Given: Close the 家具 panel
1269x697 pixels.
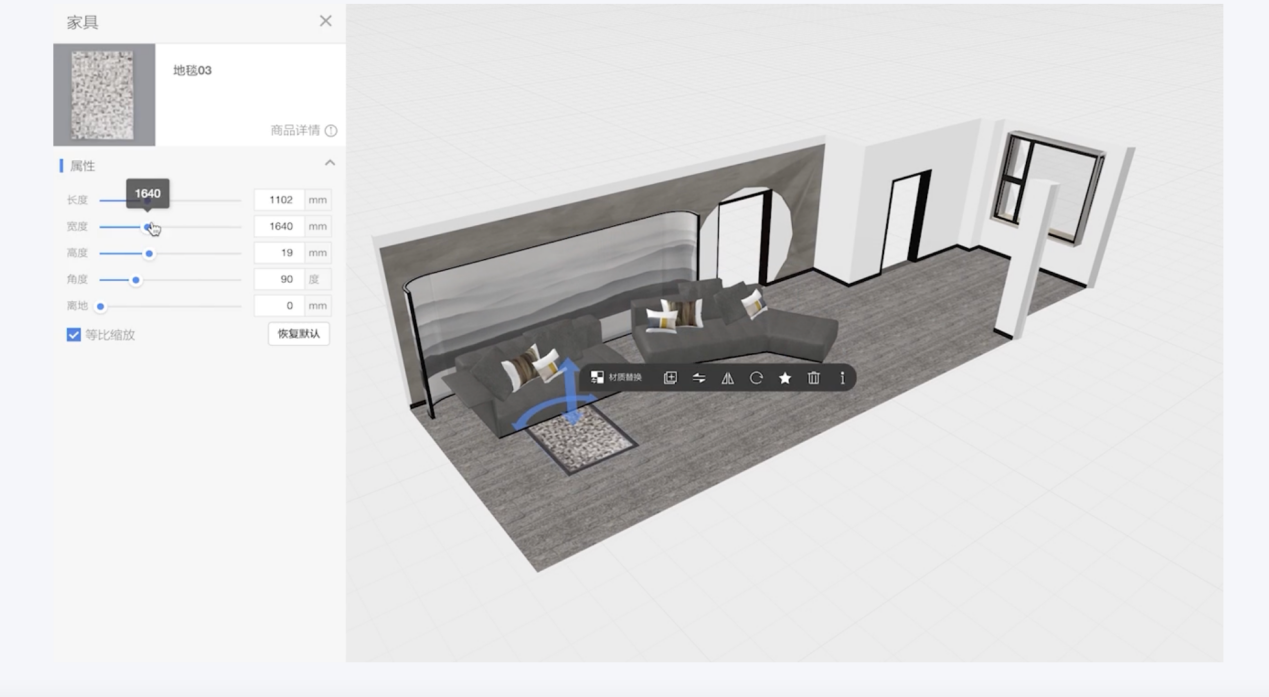Looking at the screenshot, I should 325,21.
